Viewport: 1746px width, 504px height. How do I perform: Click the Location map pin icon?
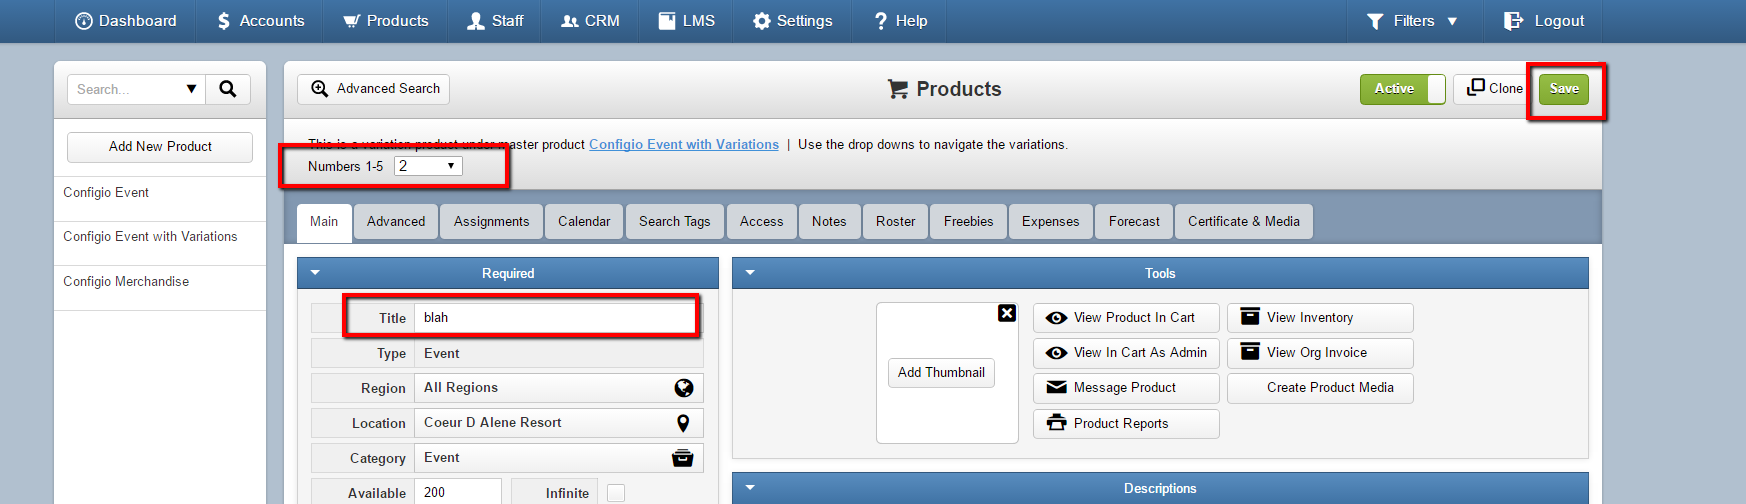coord(683,423)
